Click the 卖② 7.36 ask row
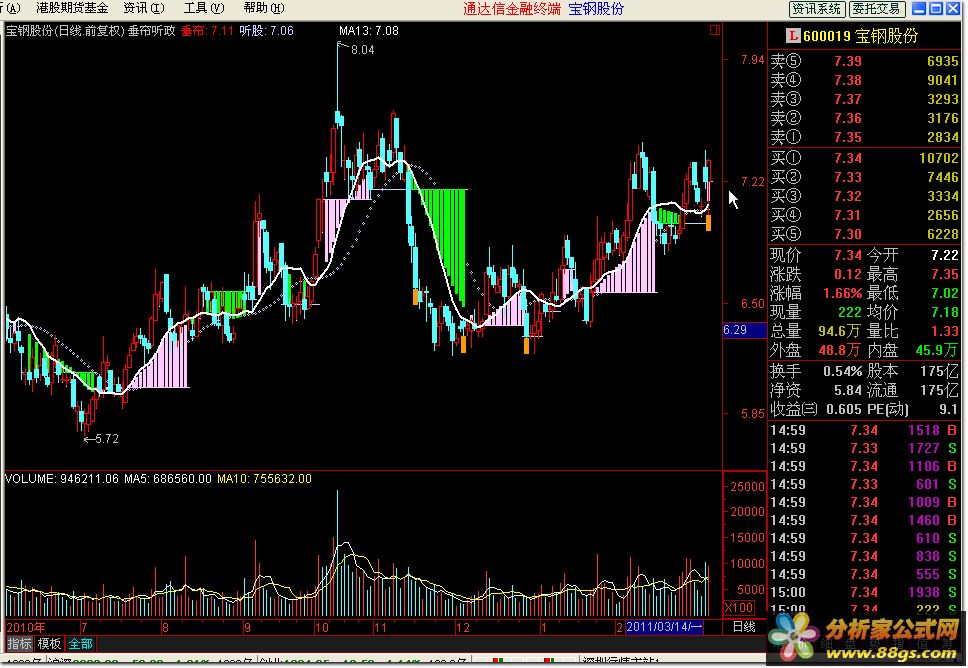The width and height of the screenshot is (968, 668). pyautogui.click(x=864, y=118)
